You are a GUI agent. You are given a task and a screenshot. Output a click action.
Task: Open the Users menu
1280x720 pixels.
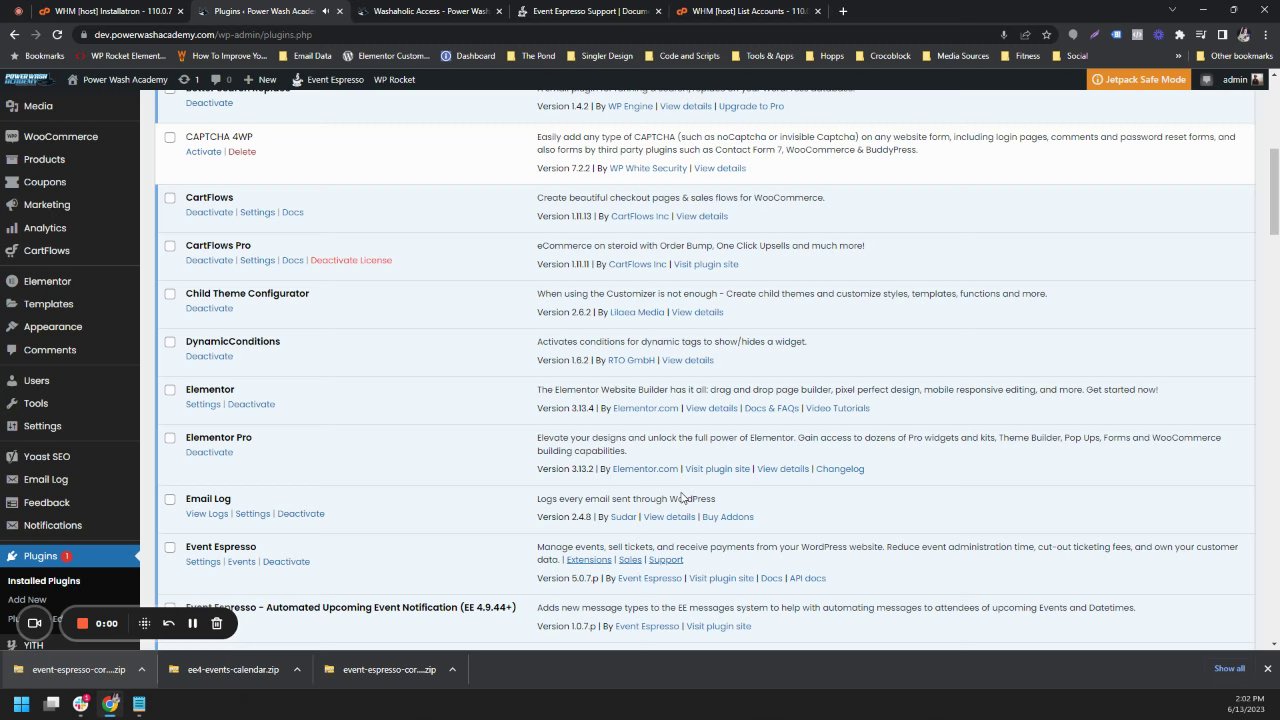coord(36,381)
